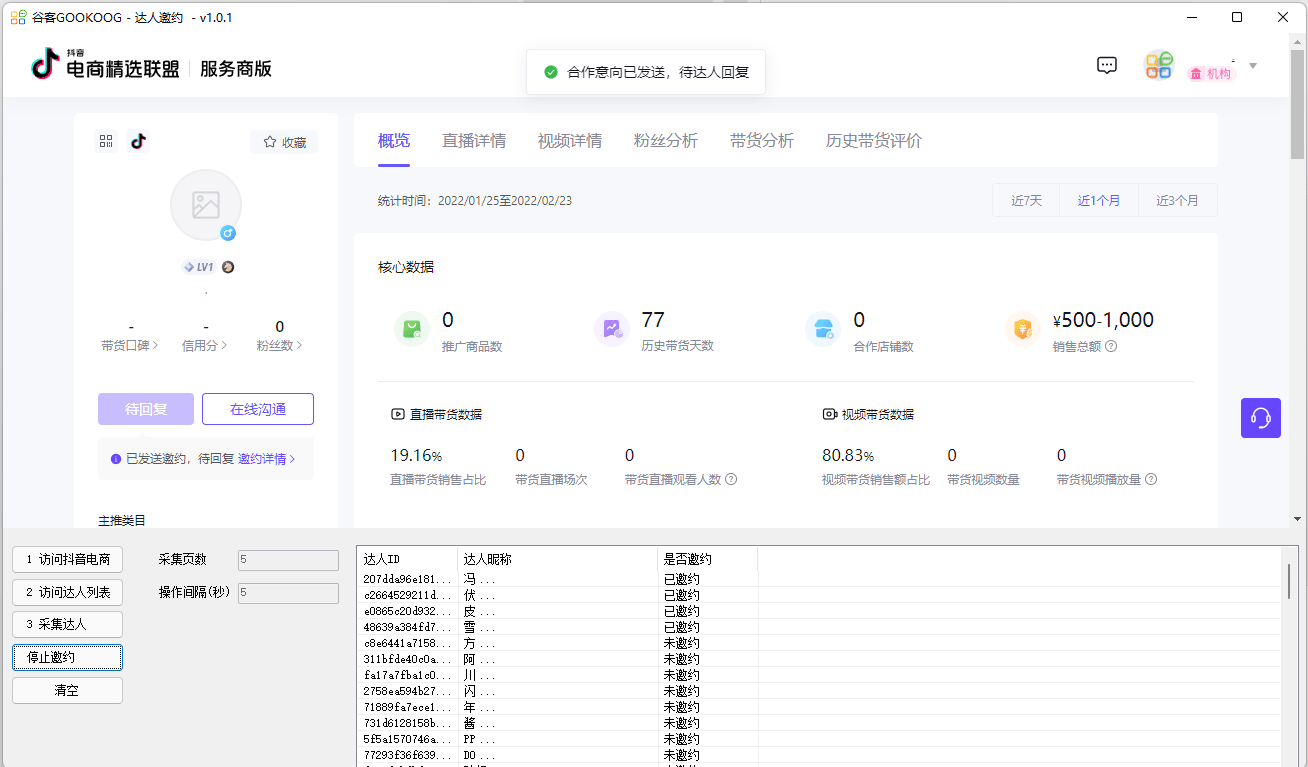
Task: Click the 2 访问达人列表 button
Action: point(68,592)
